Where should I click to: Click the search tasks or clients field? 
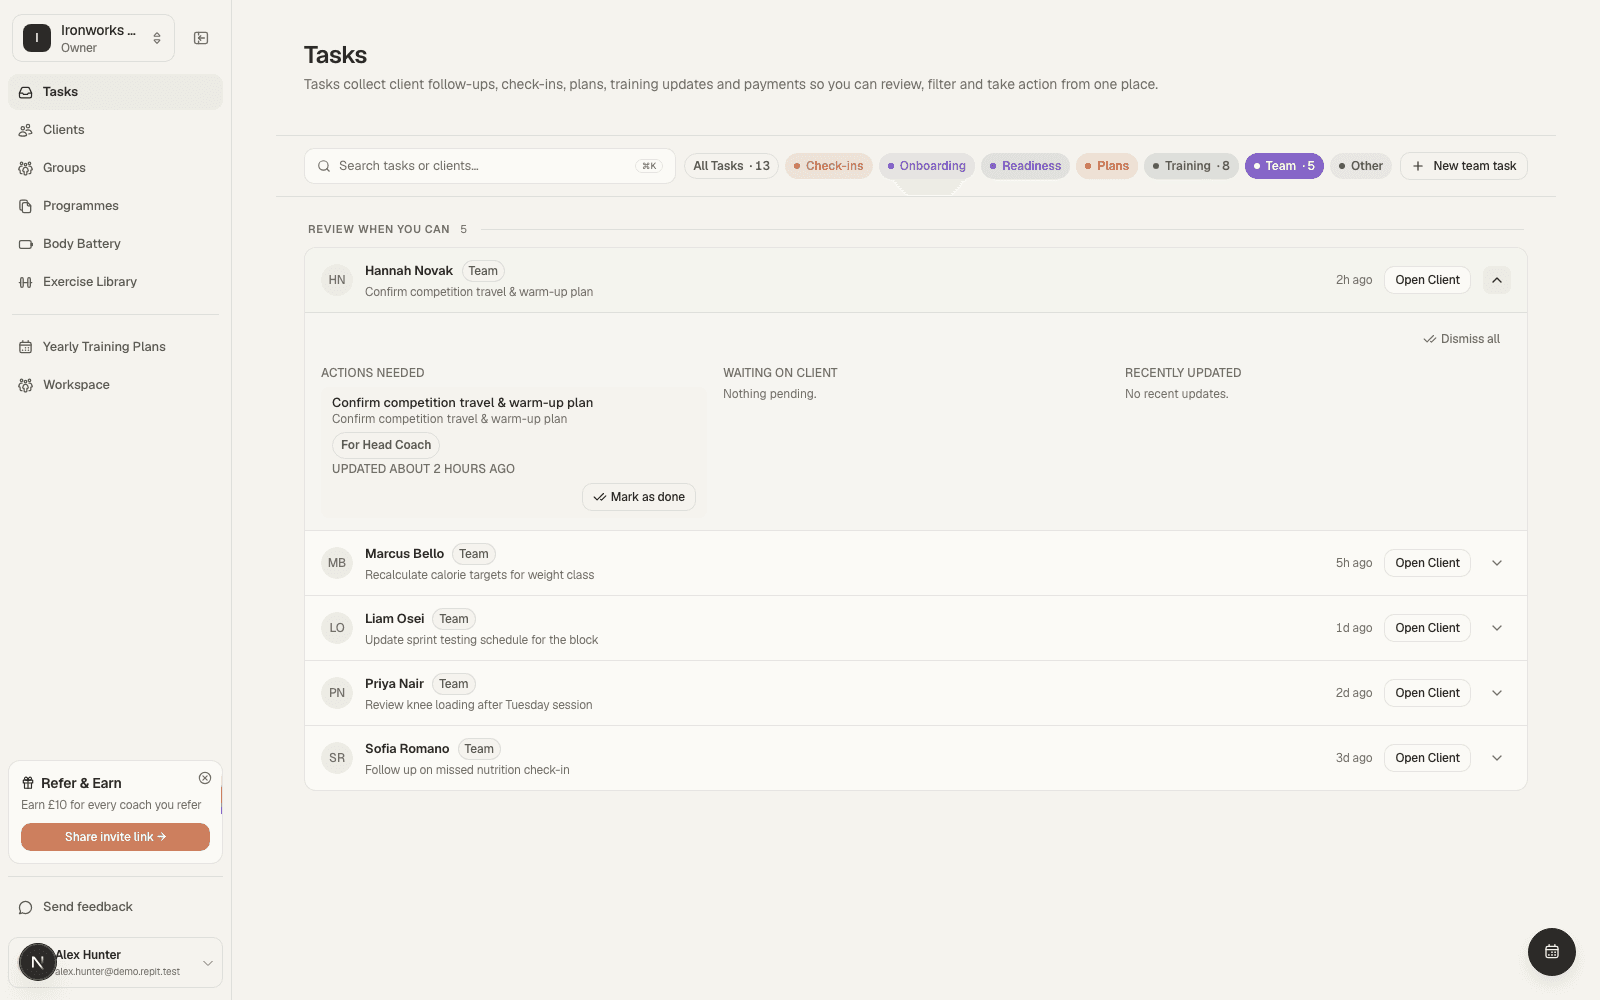click(490, 166)
